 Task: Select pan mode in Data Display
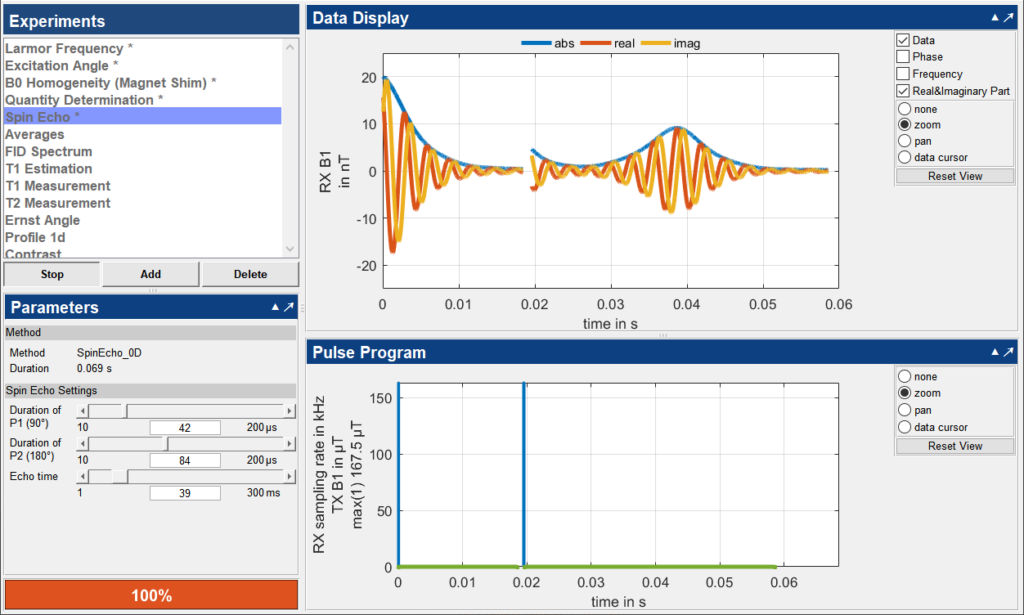905,141
